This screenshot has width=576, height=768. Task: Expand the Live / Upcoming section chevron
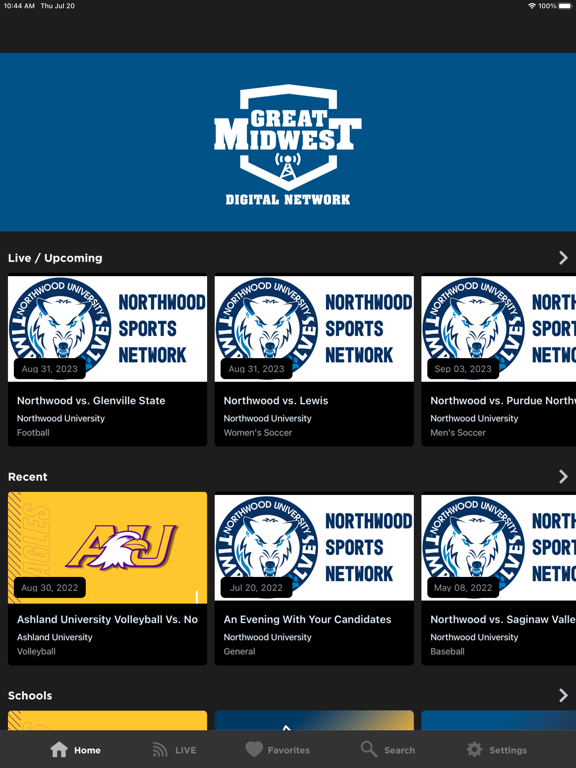(563, 258)
